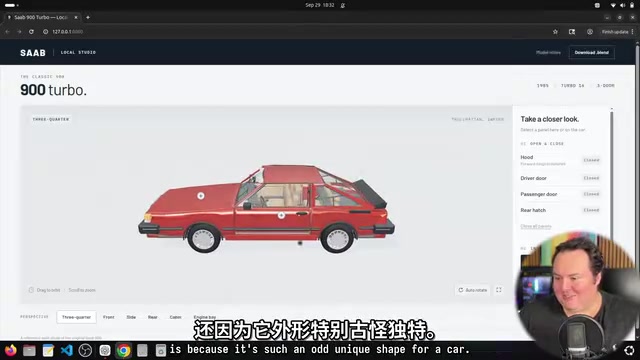640x360 pixels.
Task: Click the clock showing Sep 29 18:32
Action: (x=320, y=5)
